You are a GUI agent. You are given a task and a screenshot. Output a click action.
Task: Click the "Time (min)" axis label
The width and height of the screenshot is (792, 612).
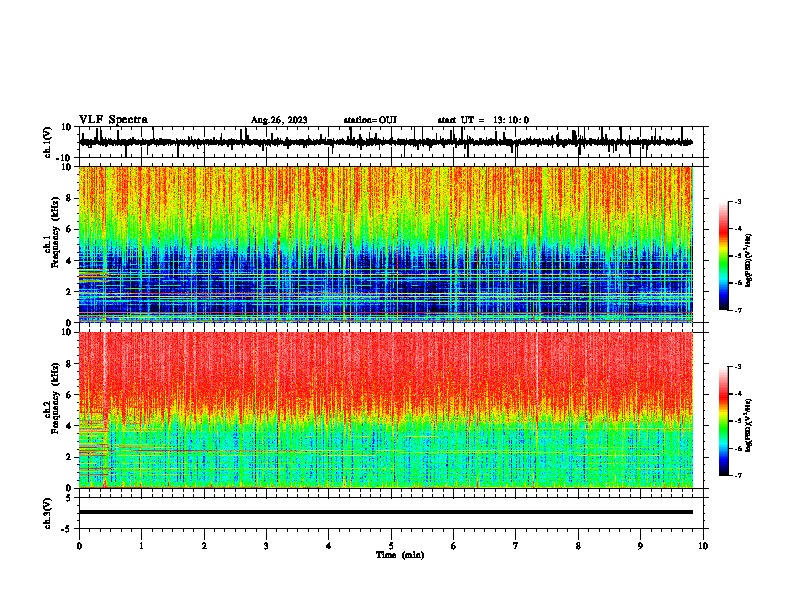click(x=400, y=555)
